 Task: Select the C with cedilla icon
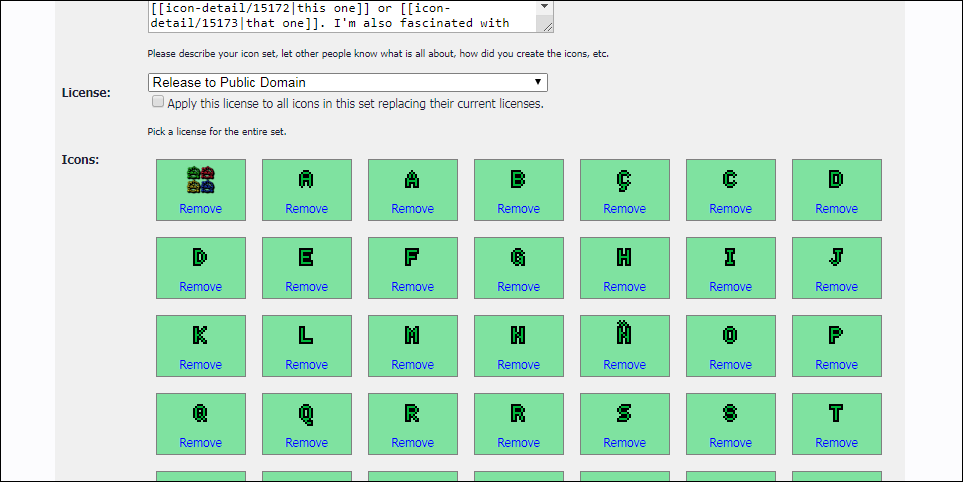(624, 179)
